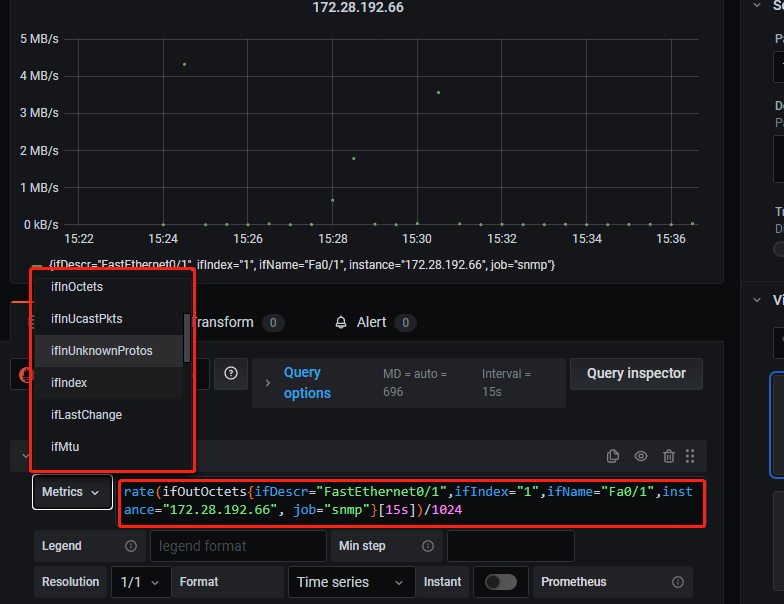The height and width of the screenshot is (604, 784).
Task: Pick ifLastChange in the metrics list
Action: (108, 415)
